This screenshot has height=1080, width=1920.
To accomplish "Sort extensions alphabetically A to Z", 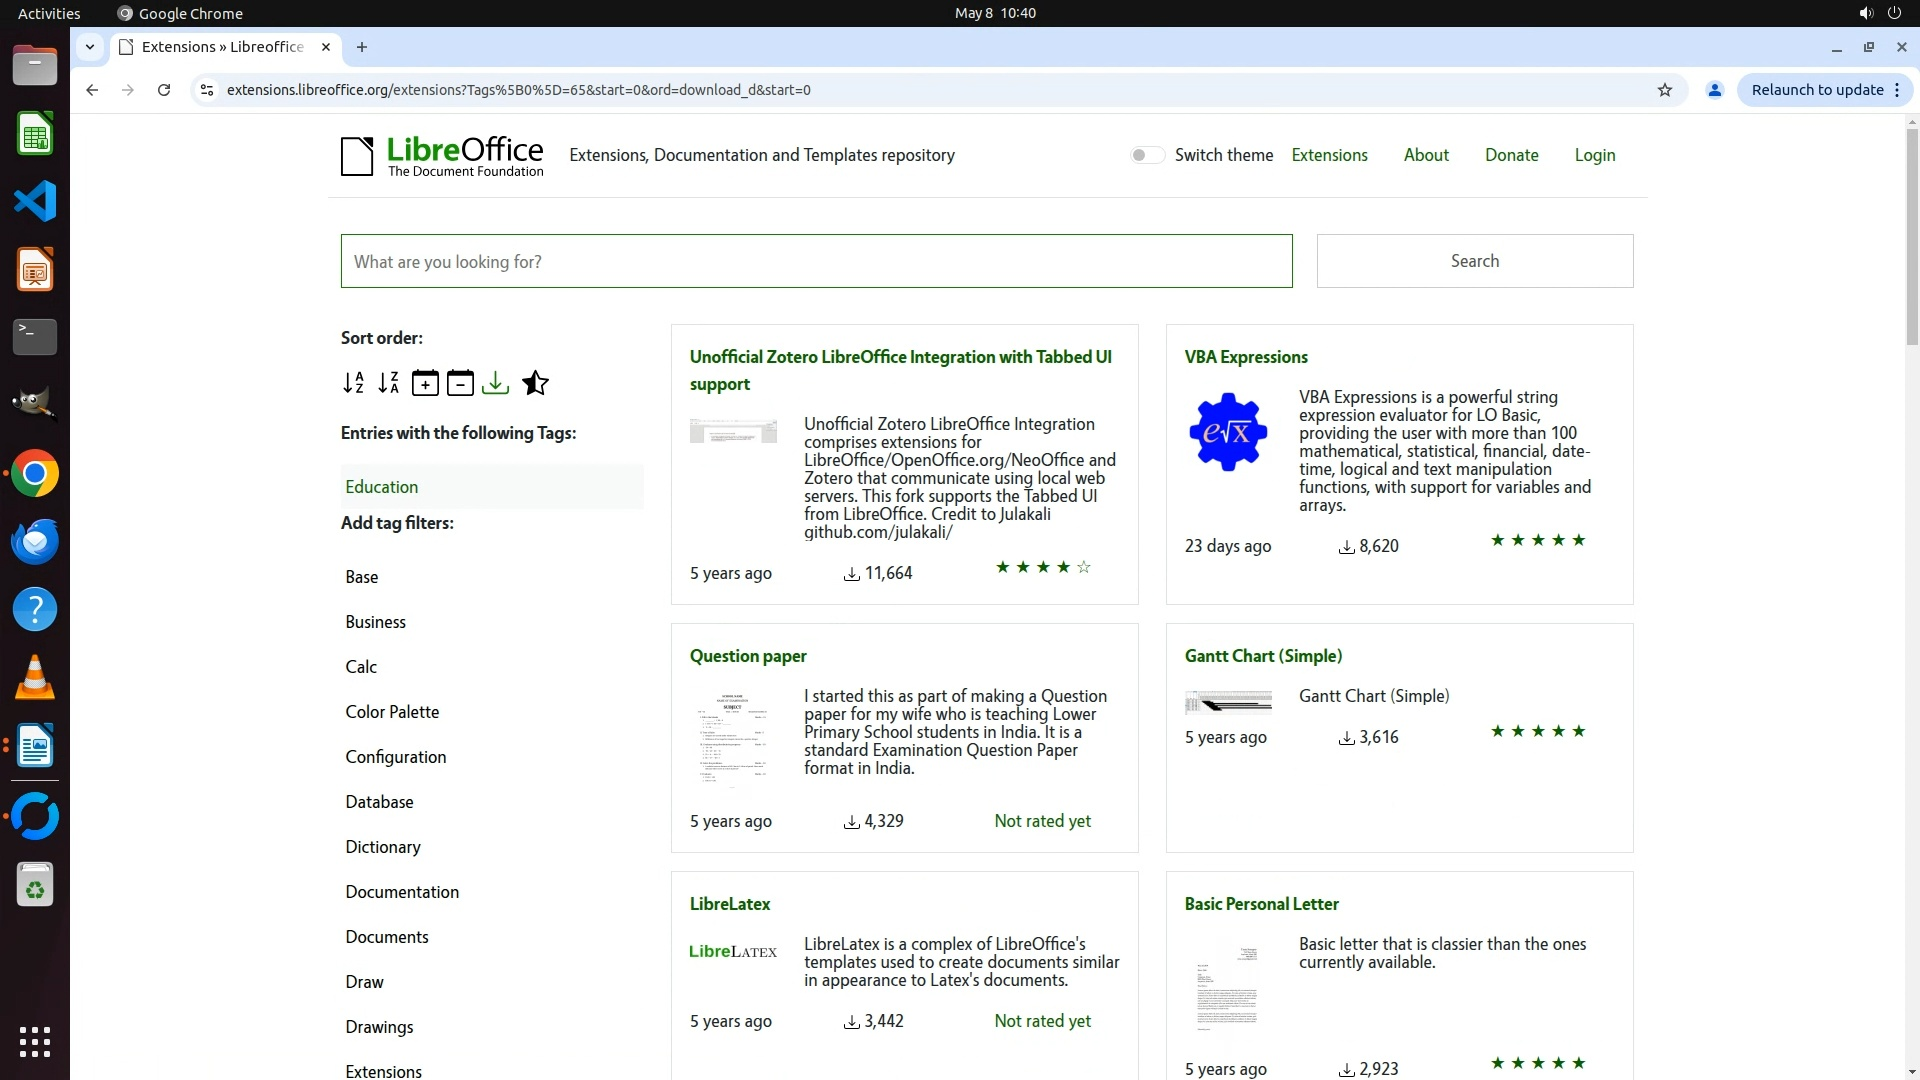I will pos(353,383).
